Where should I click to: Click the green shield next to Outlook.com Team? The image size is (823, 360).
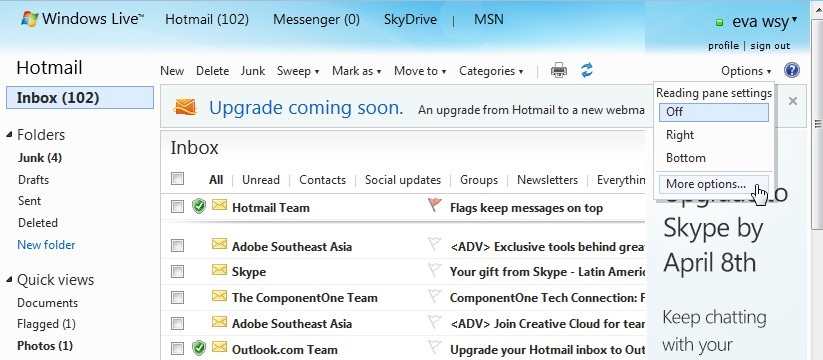pyautogui.click(x=198, y=348)
